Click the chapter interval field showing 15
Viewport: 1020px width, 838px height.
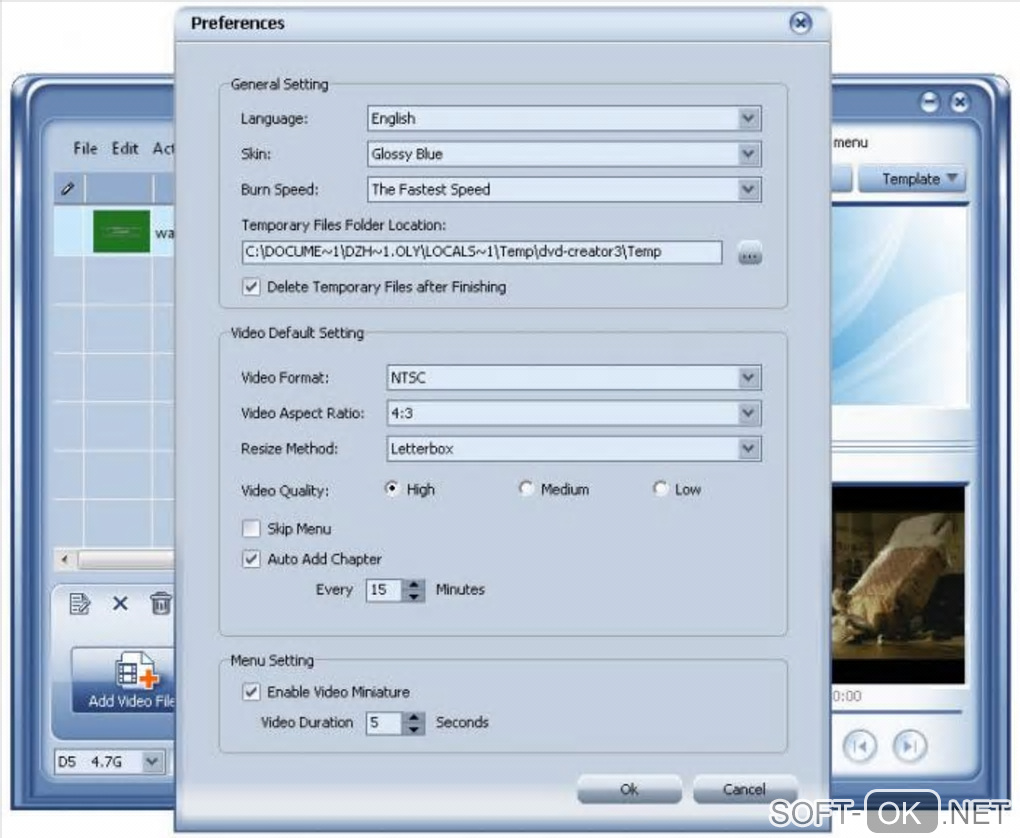click(384, 590)
